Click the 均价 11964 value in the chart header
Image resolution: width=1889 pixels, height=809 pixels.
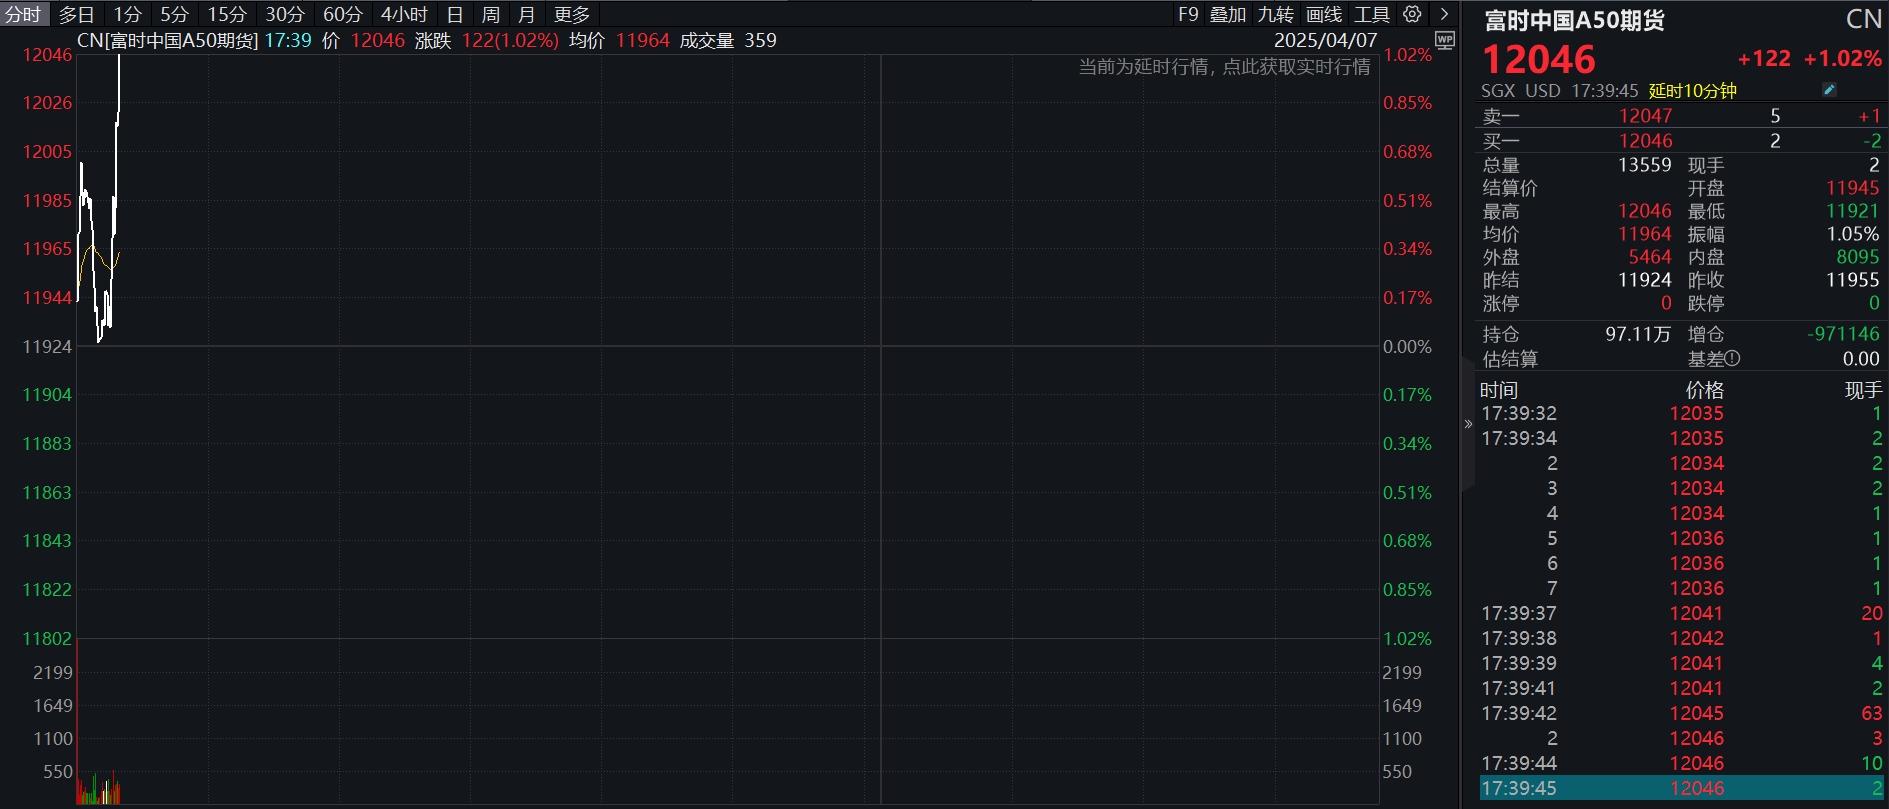[x=642, y=40]
